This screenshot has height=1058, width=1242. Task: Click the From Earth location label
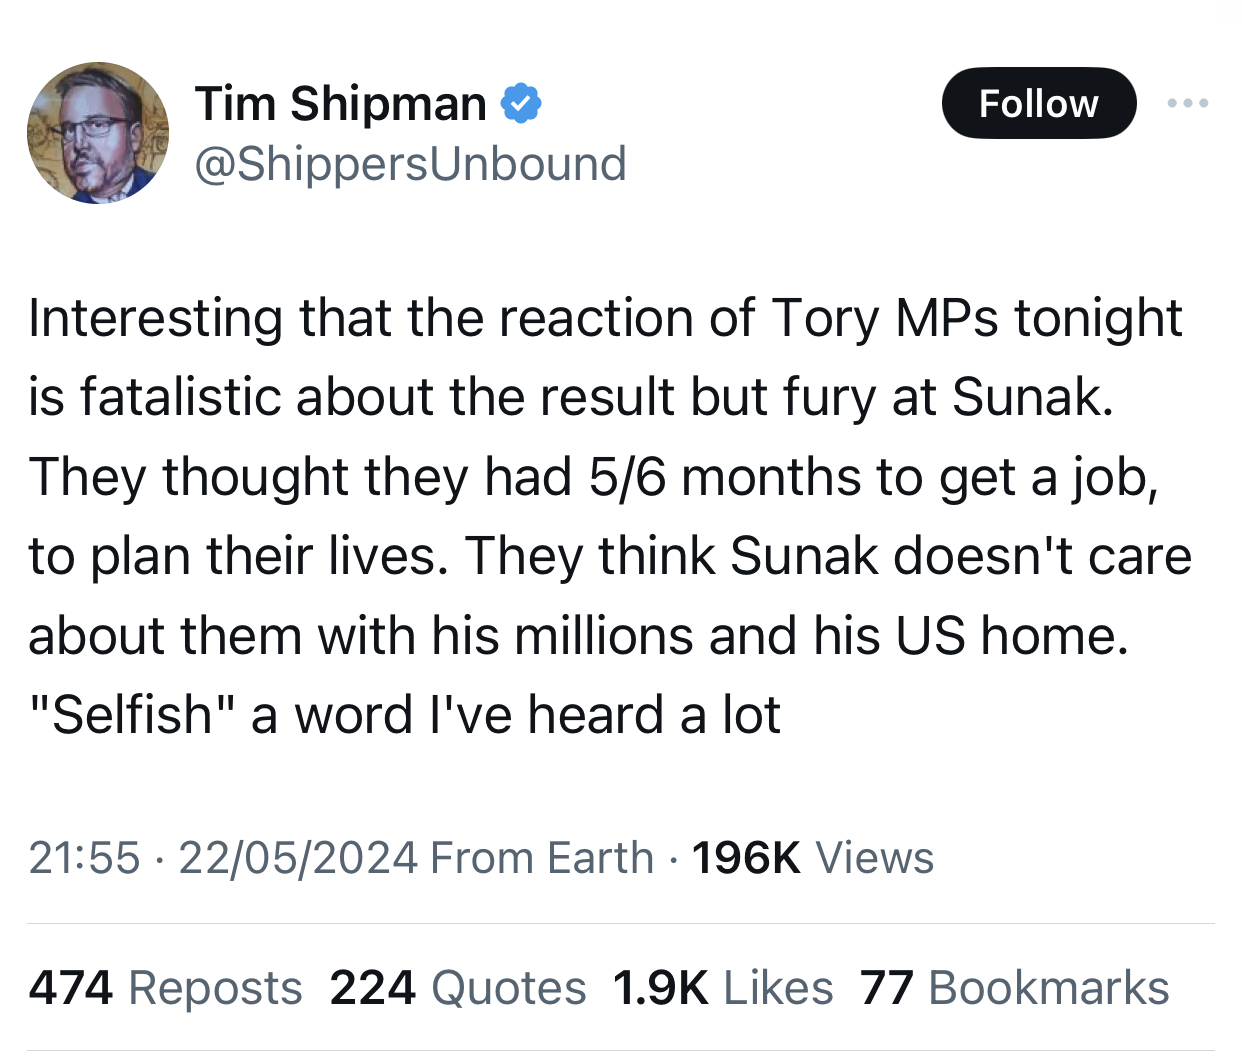coord(542,858)
